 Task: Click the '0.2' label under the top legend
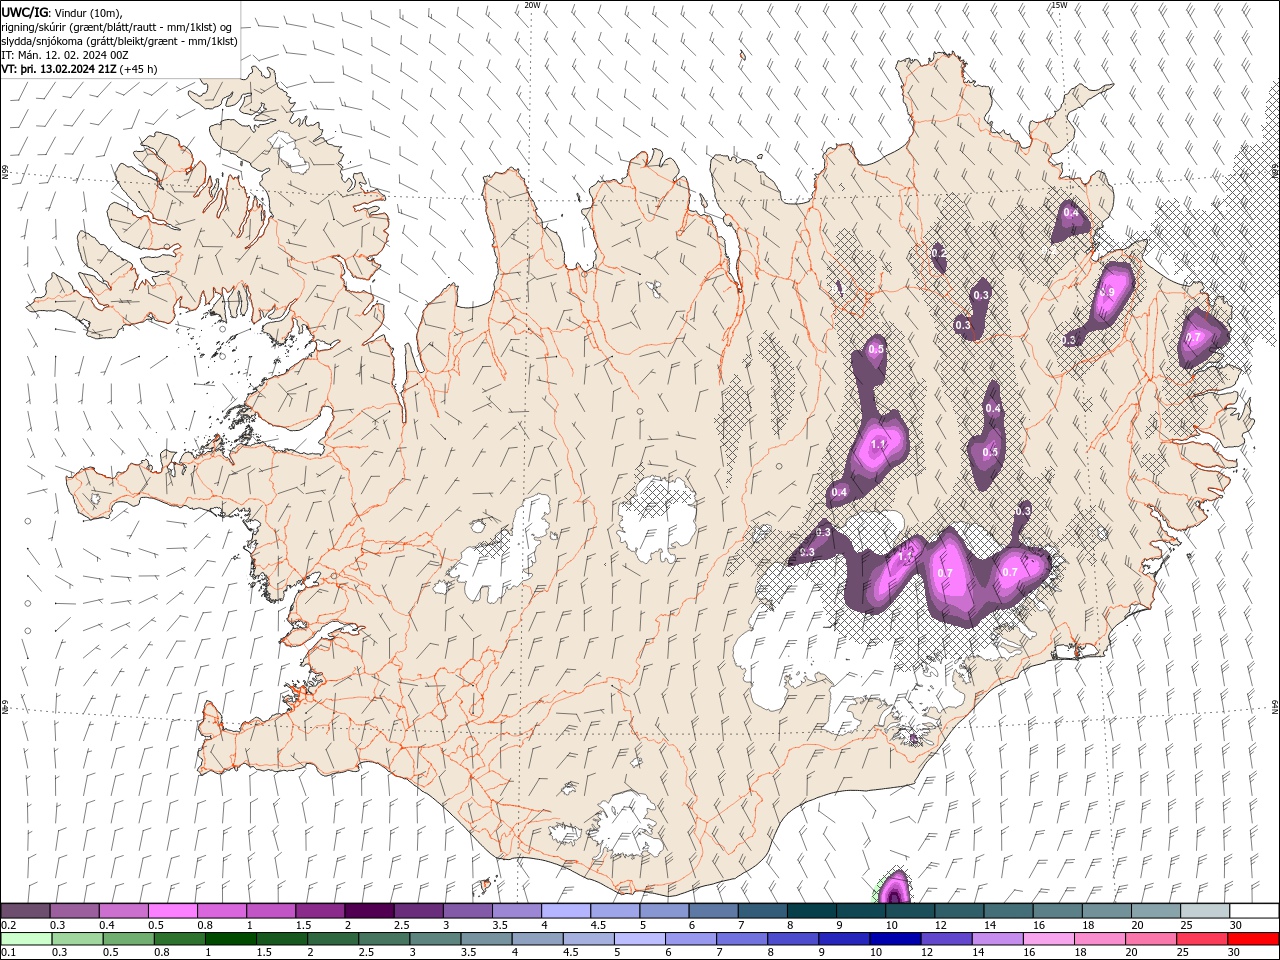pyautogui.click(x=9, y=925)
